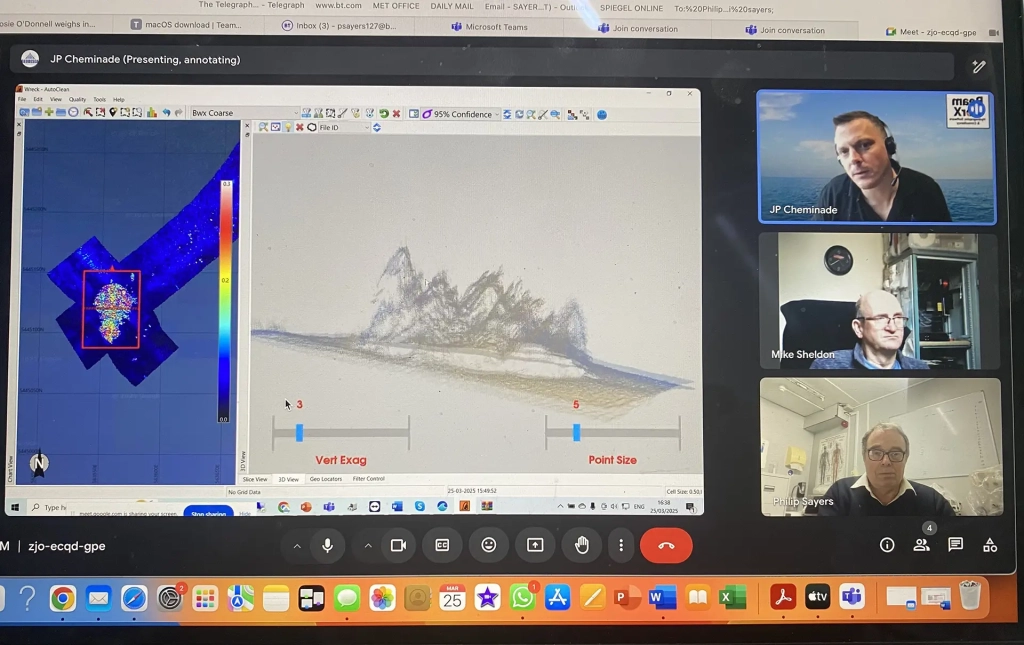Click the present screen icon
Image resolution: width=1024 pixels, height=645 pixels.
pos(535,545)
